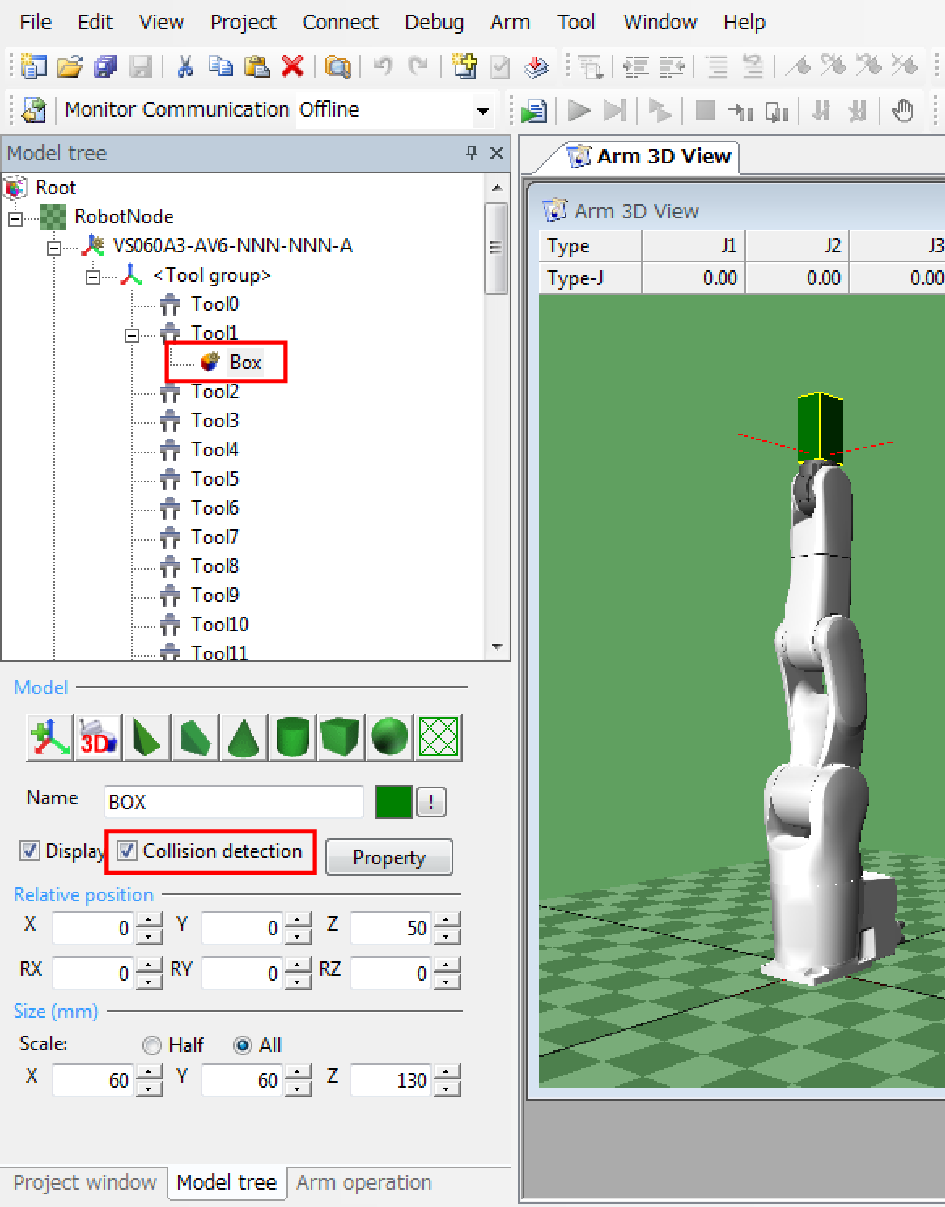Click the add coordinate axis model icon
945x1207 pixels.
pyautogui.click(x=47, y=738)
